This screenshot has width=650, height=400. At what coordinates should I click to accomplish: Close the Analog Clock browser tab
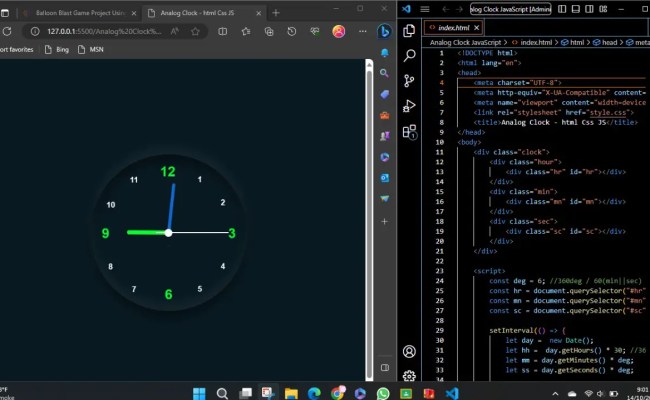[259, 13]
